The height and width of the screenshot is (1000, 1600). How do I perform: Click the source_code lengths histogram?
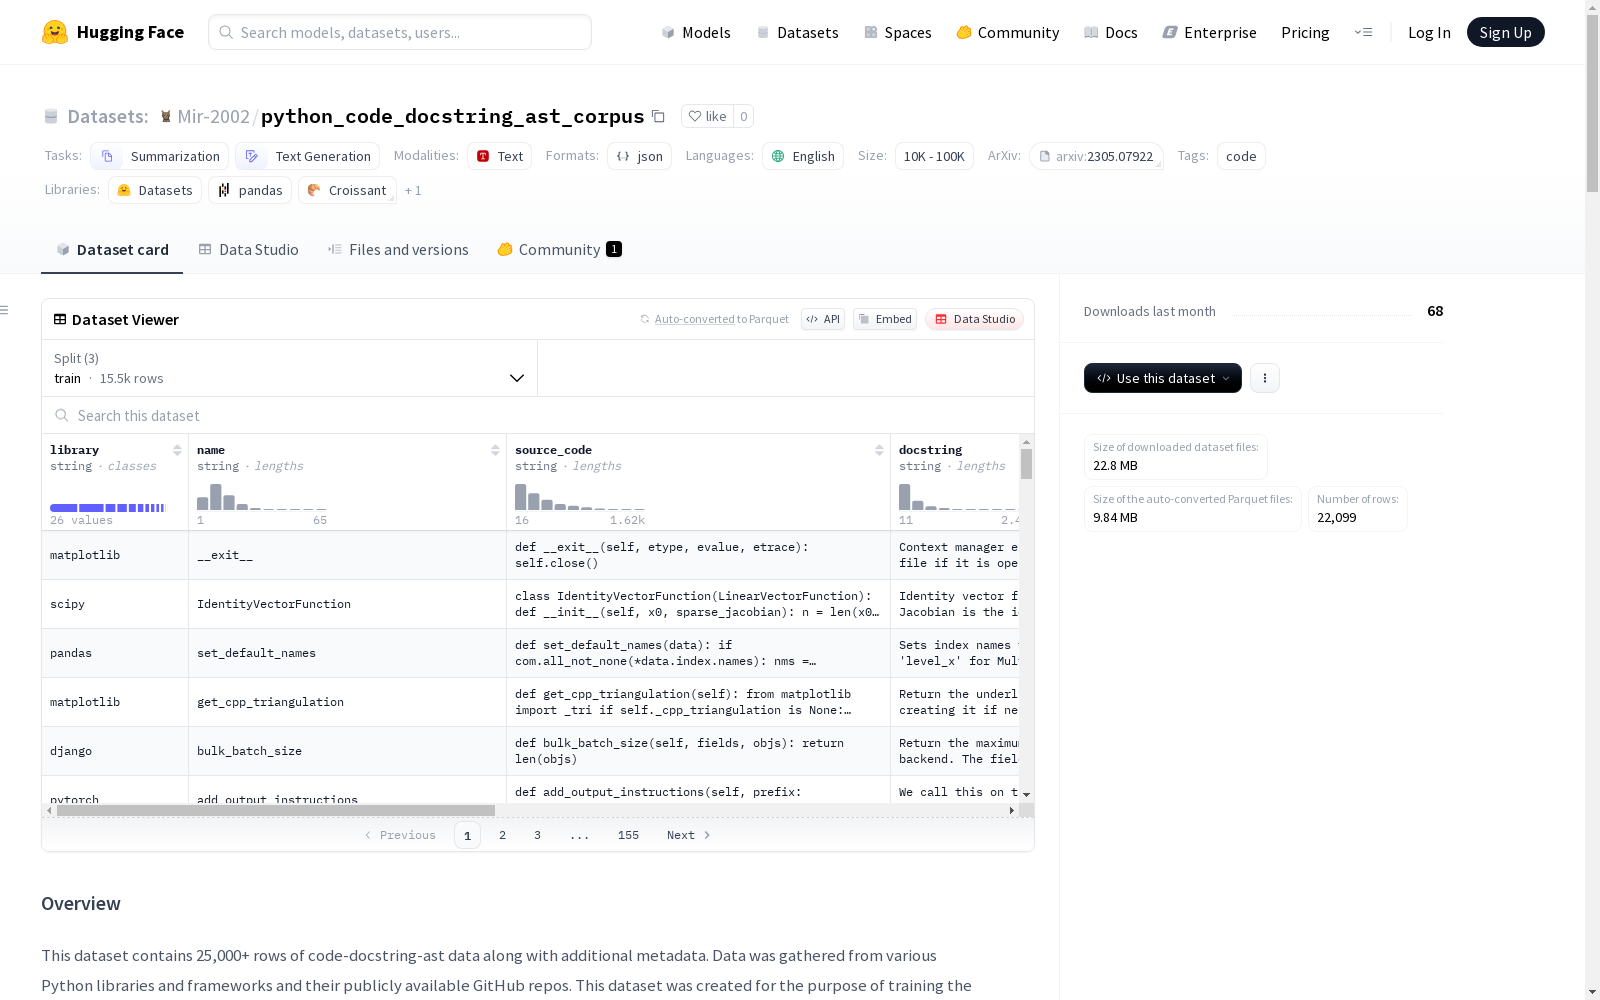pyautogui.click(x=580, y=497)
